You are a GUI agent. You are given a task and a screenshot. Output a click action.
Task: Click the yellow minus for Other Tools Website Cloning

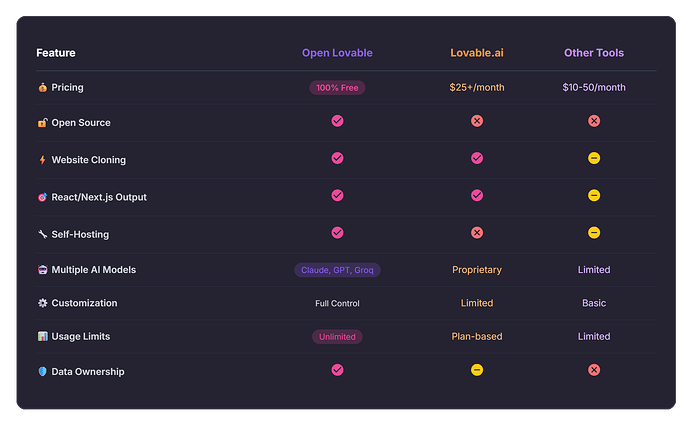click(594, 158)
